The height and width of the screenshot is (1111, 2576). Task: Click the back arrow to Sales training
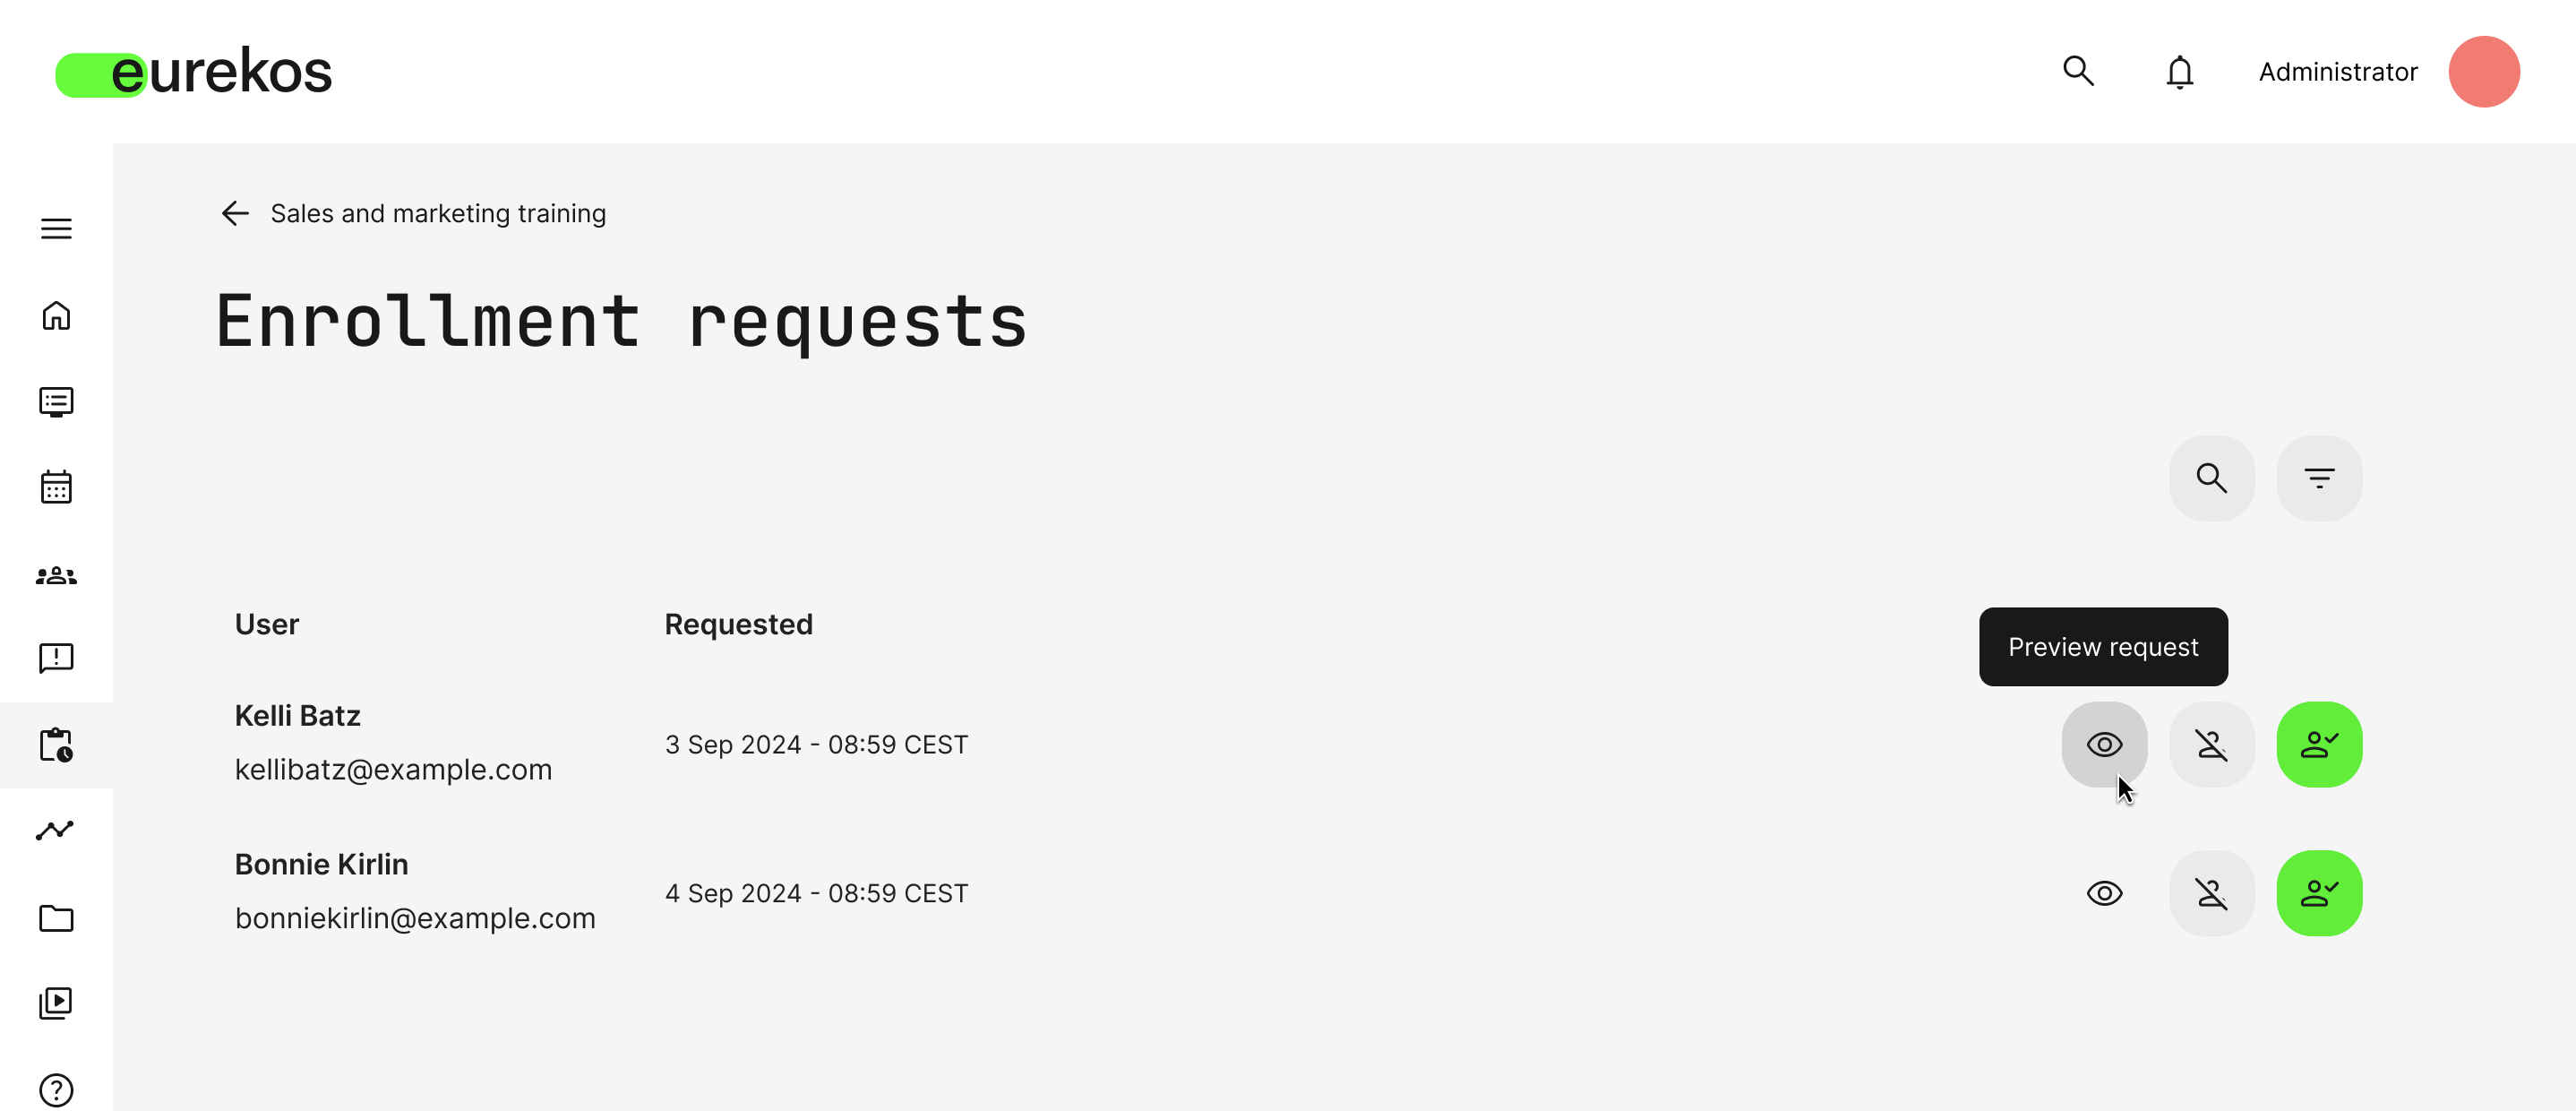(x=235, y=213)
